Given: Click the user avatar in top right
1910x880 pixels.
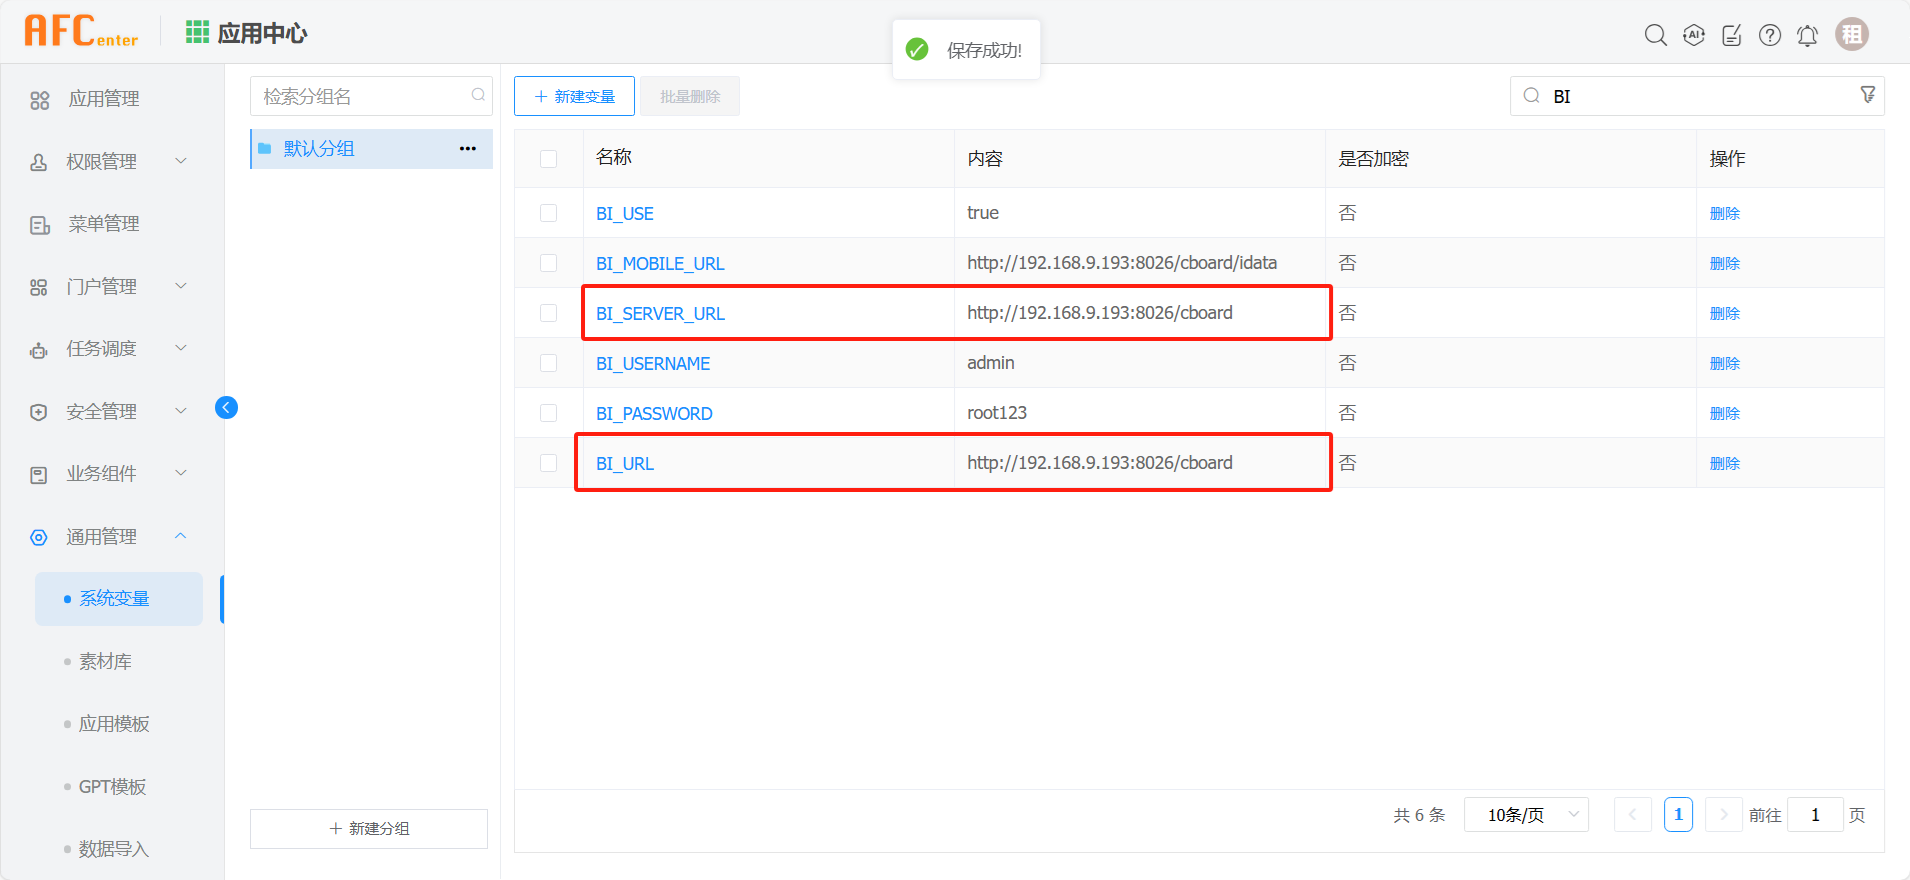Looking at the screenshot, I should click(1851, 34).
